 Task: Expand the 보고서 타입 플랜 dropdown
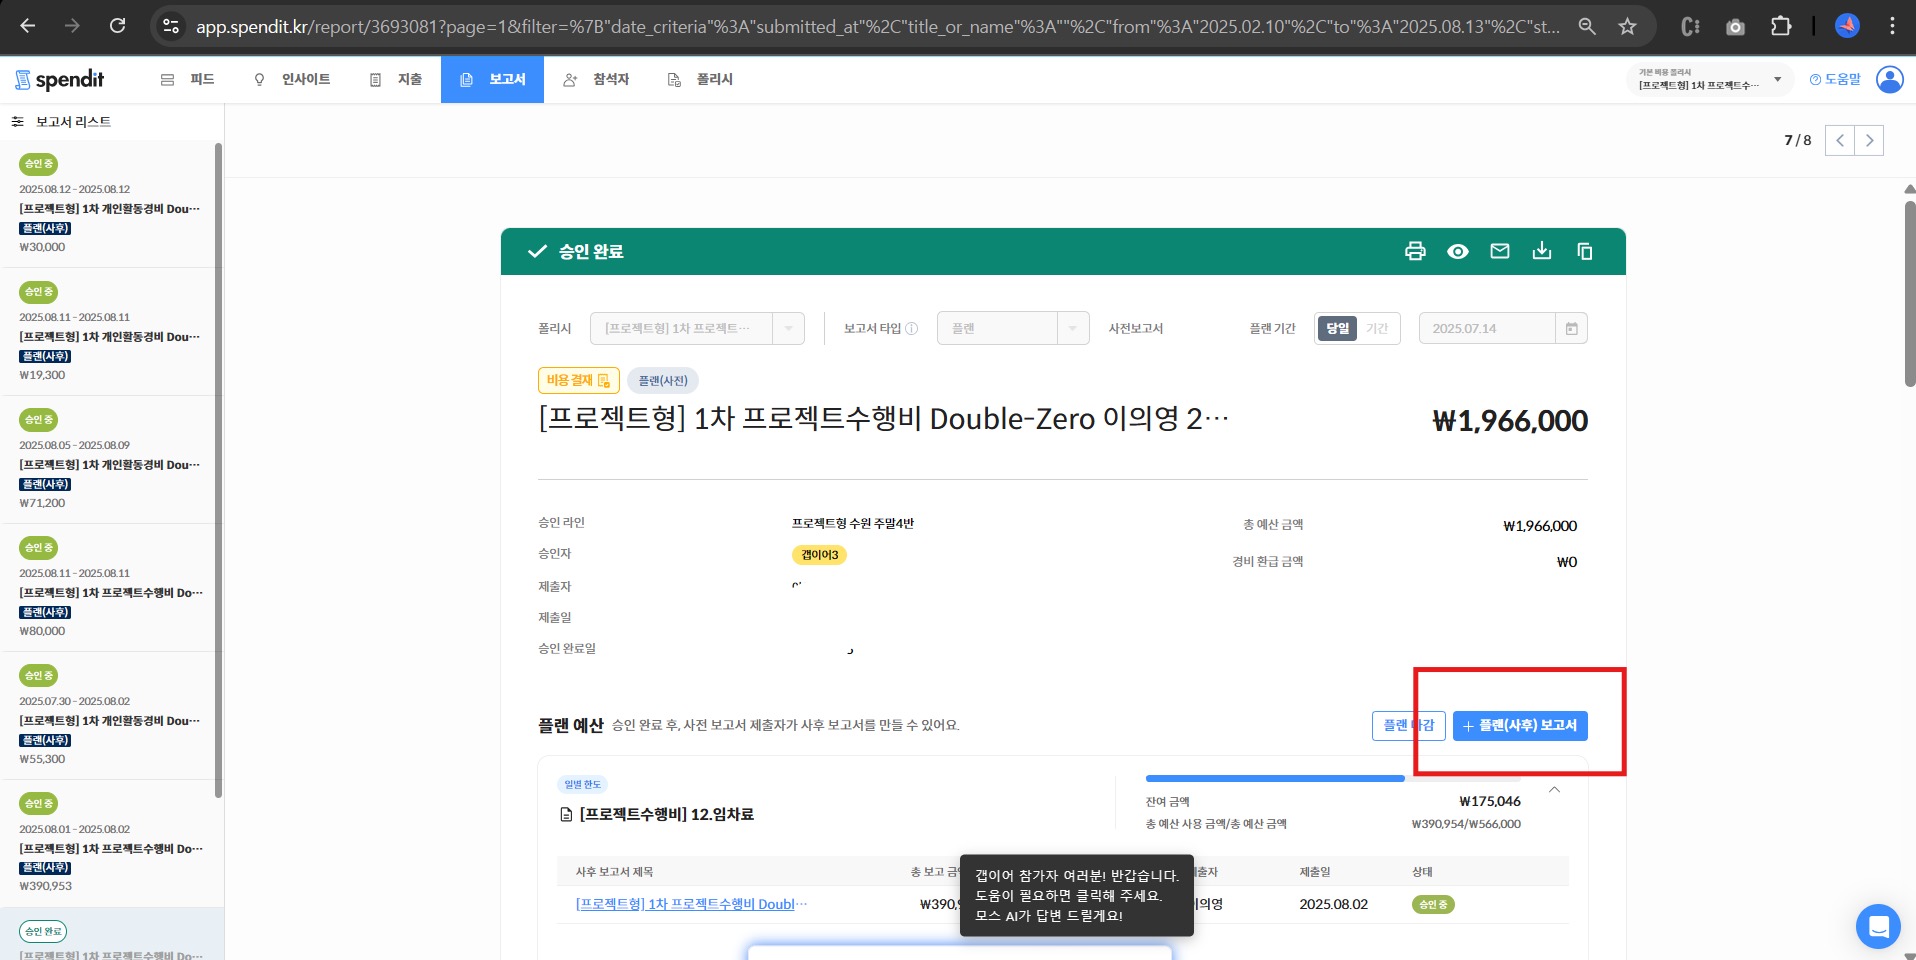[x=1013, y=328]
